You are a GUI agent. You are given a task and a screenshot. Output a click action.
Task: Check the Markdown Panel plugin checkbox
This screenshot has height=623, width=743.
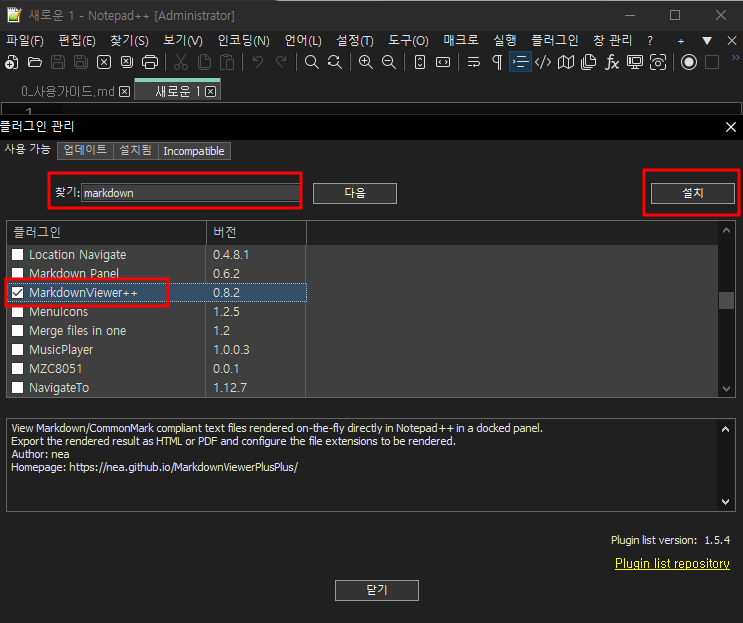tap(18, 273)
